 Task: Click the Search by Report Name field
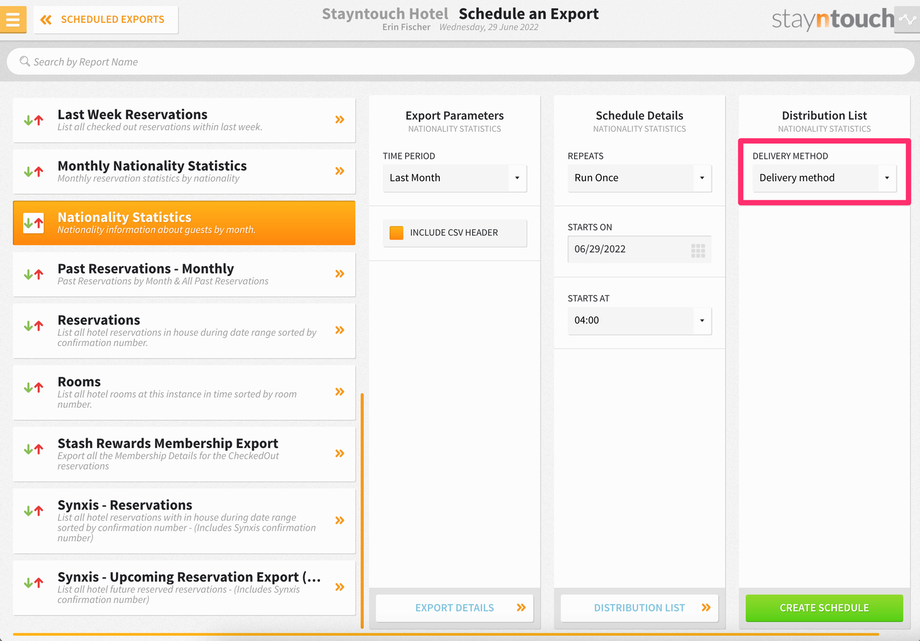tap(460, 62)
